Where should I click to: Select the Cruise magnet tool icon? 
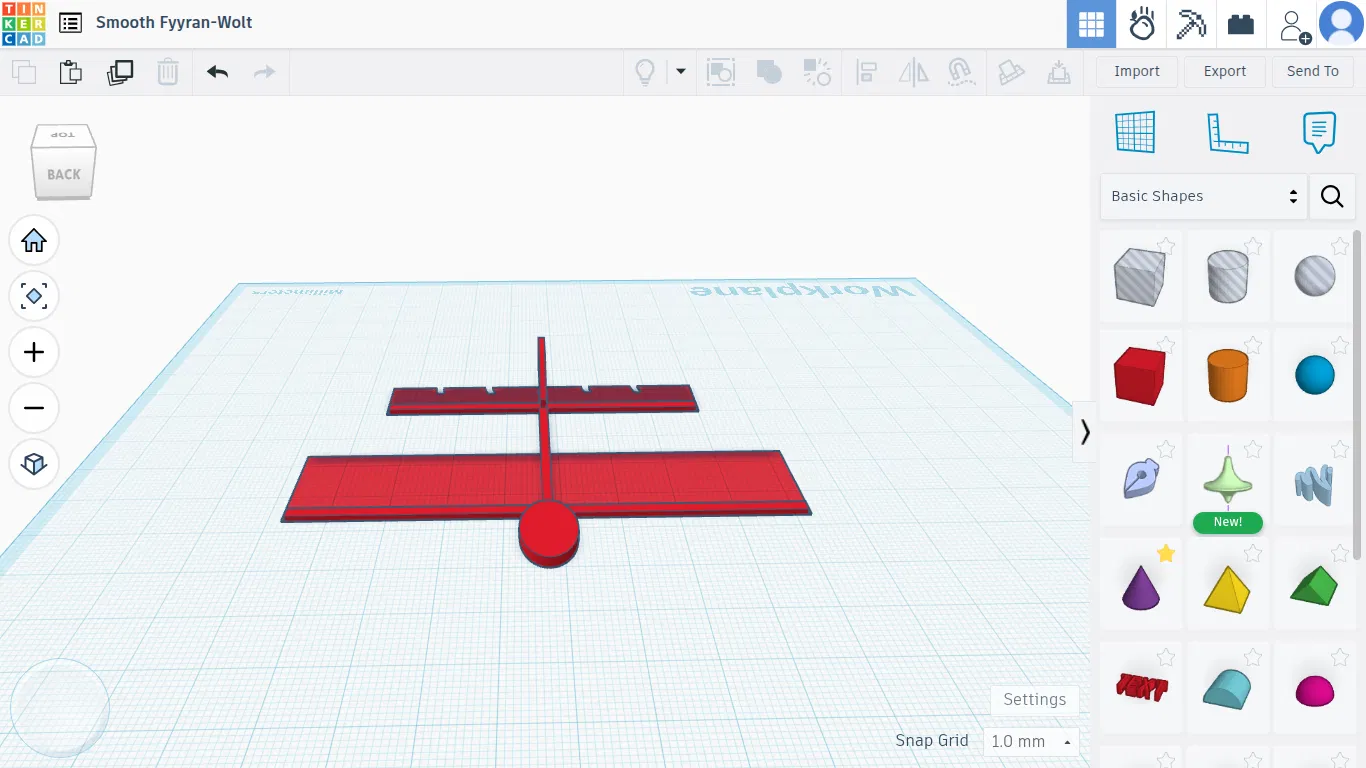[961, 72]
